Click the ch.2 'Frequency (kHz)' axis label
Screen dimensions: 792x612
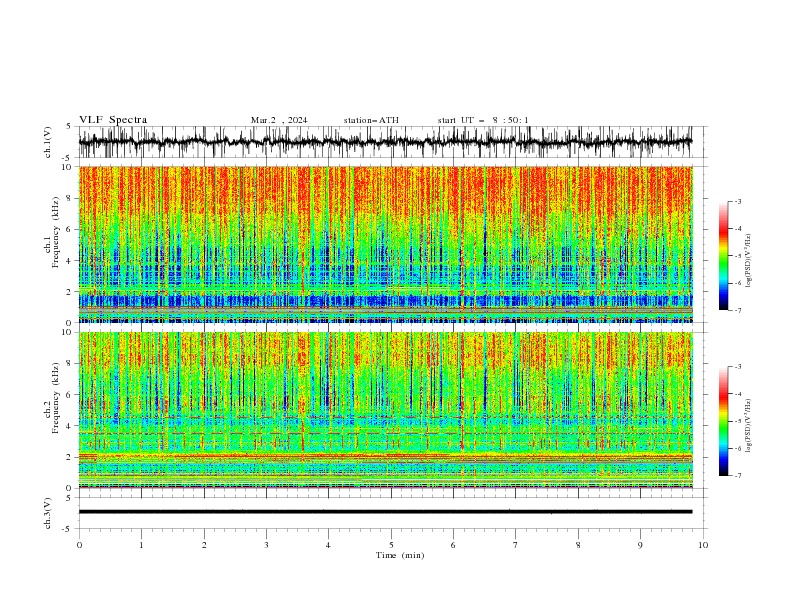[x=56, y=398]
